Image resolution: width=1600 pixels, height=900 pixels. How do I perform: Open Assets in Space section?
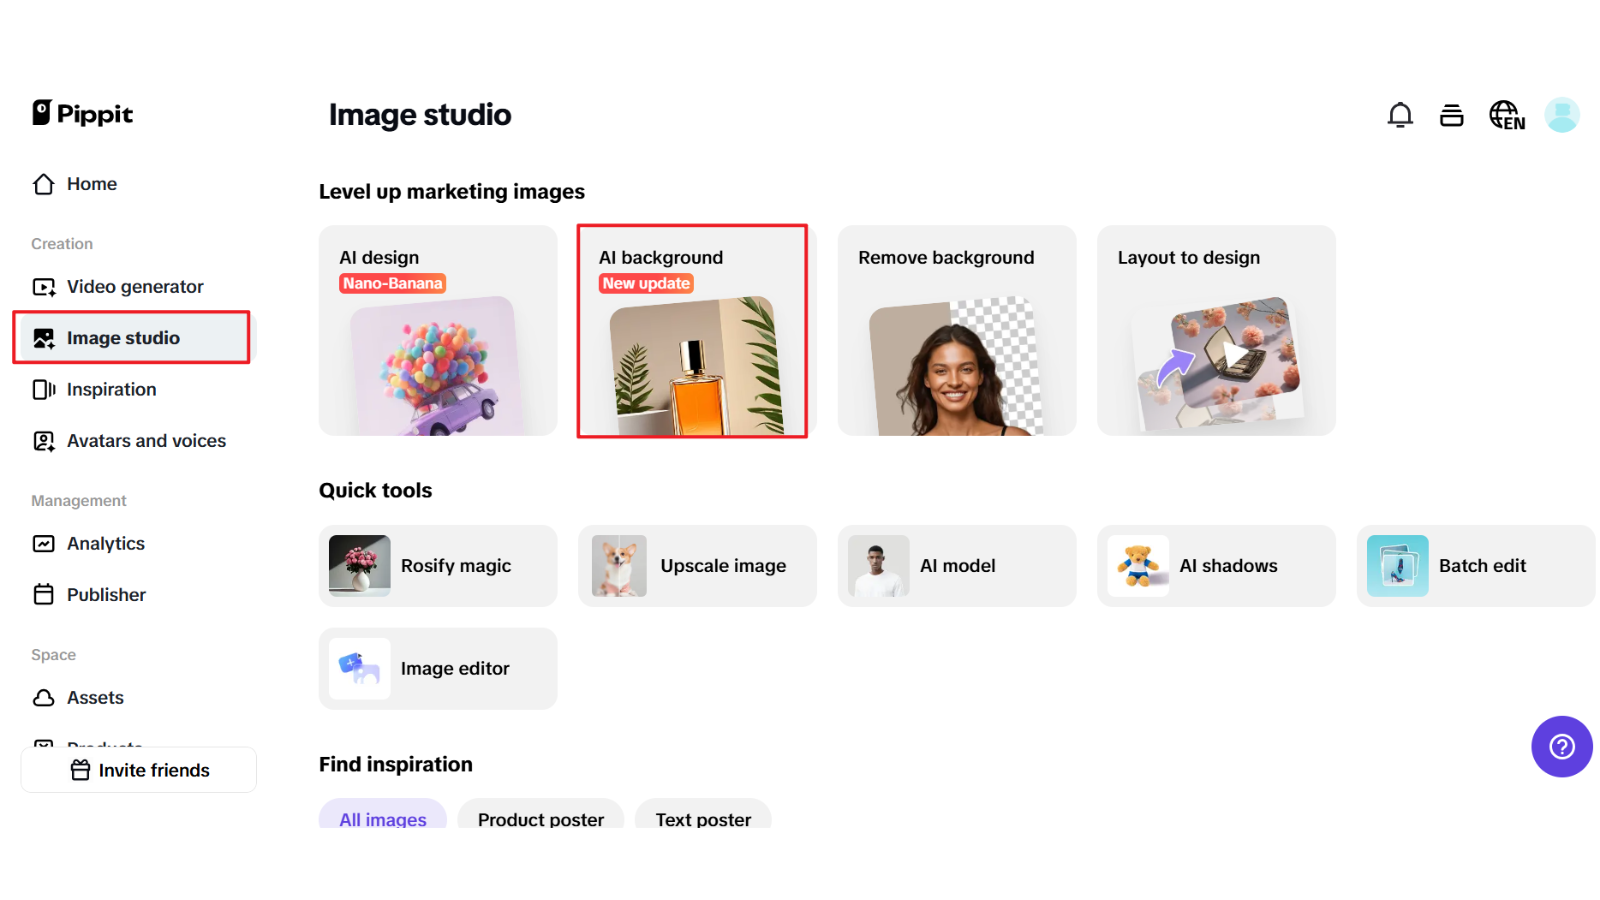(x=95, y=698)
